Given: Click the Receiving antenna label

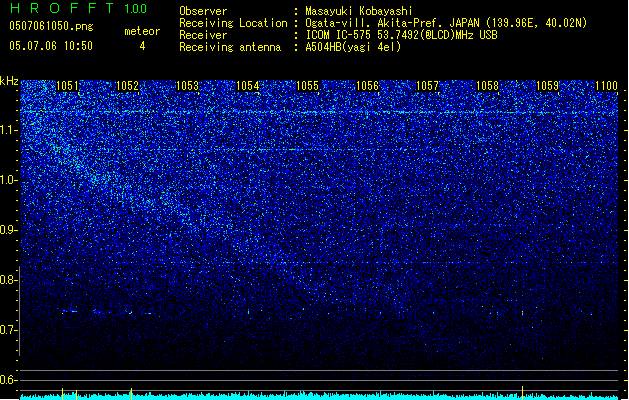Looking at the screenshot, I should pos(230,47).
